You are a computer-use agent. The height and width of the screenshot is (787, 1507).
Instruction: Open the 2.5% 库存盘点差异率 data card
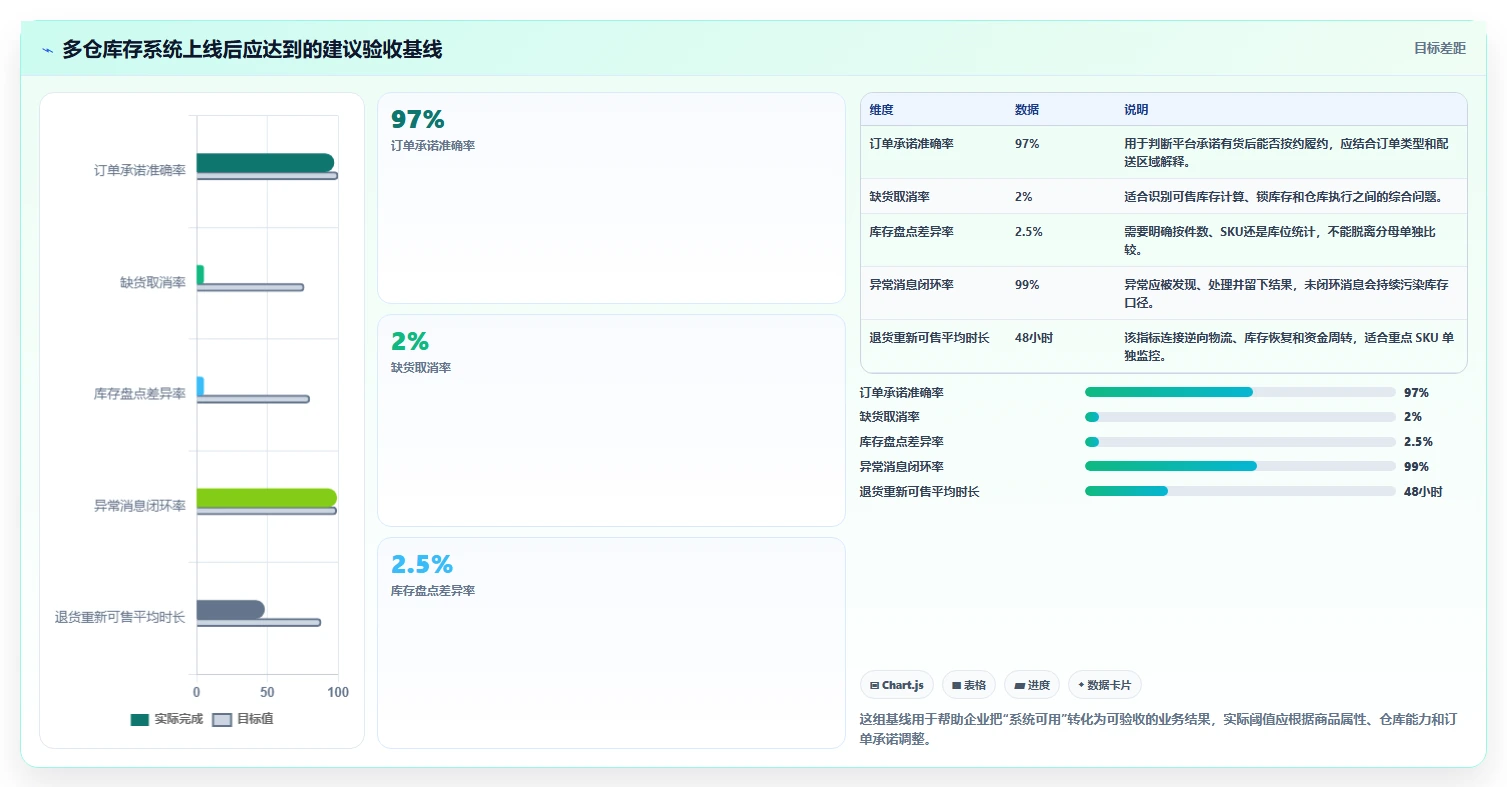(611, 643)
